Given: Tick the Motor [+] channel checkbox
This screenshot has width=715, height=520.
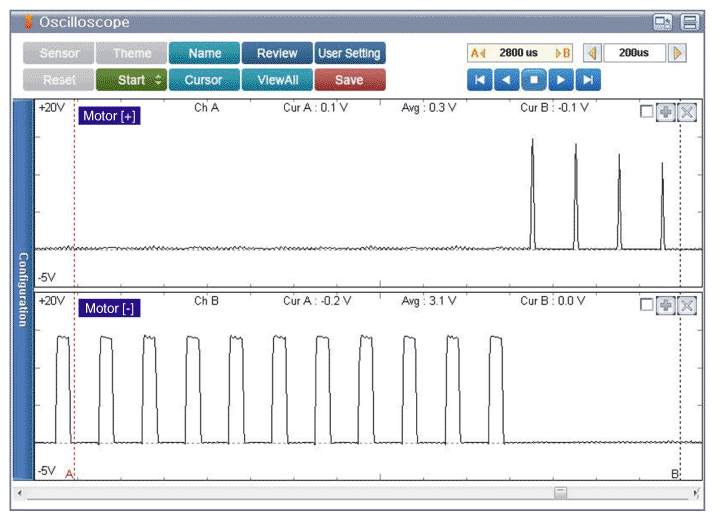Looking at the screenshot, I should (x=646, y=112).
